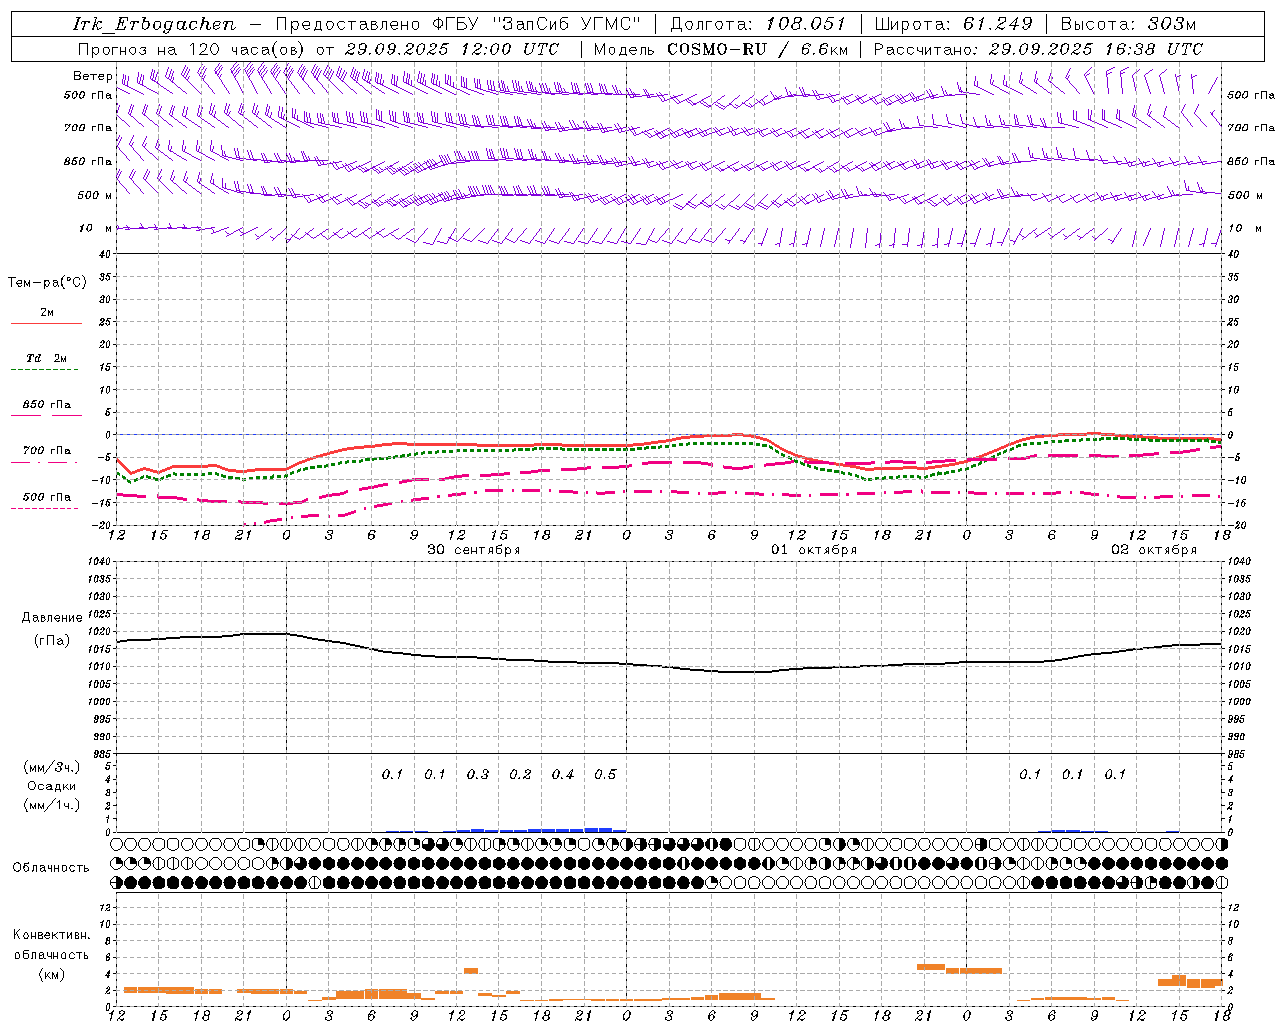1280x1024 pixels.
Task: Click the "Осадки" precipitation label
Action: tap(52, 786)
